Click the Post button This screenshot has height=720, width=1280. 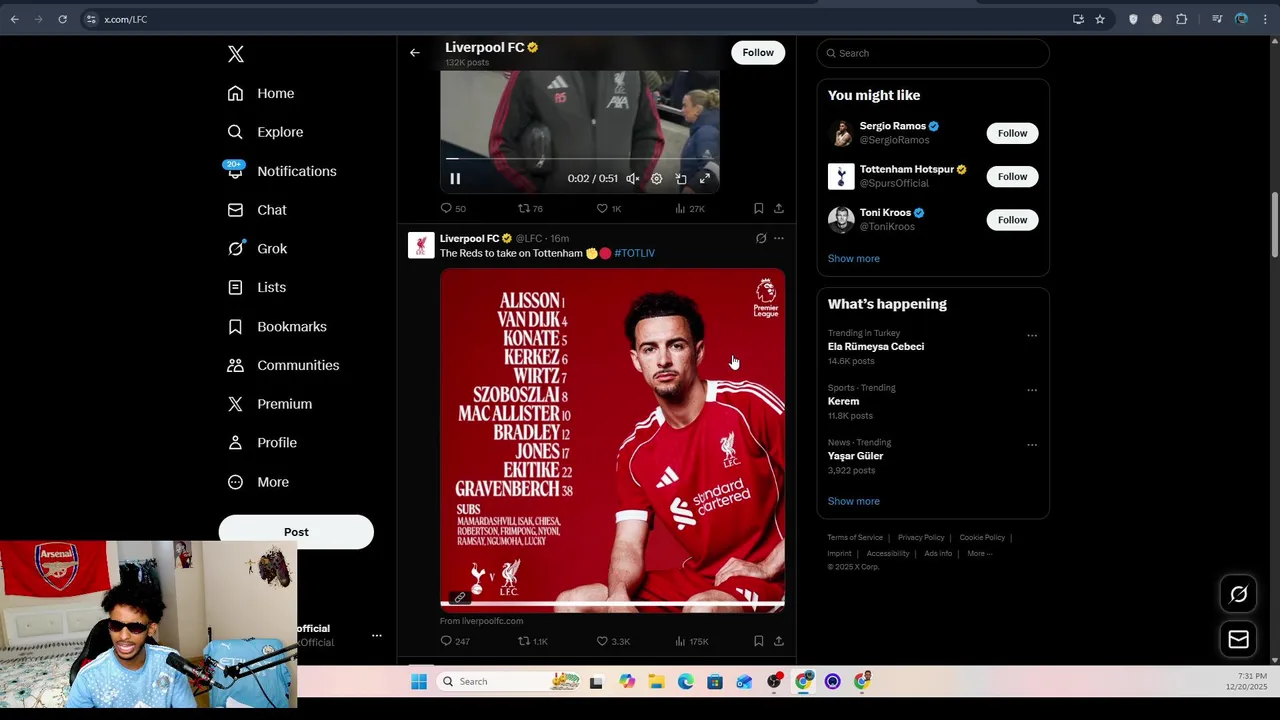(296, 532)
